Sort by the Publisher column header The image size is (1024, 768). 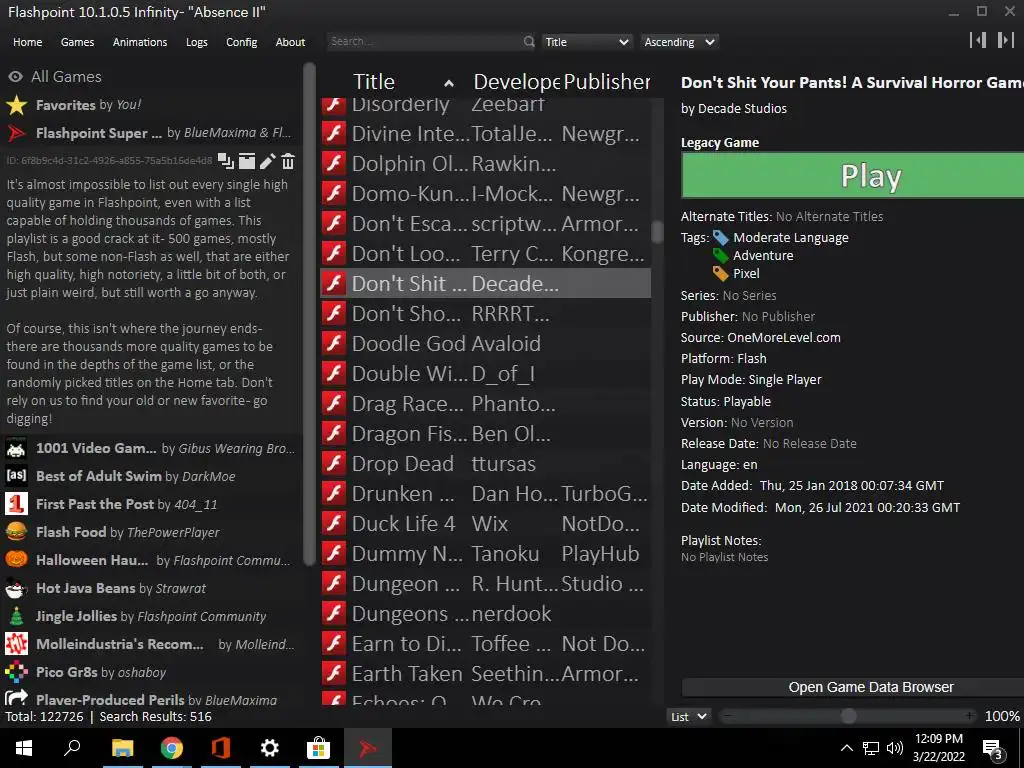(607, 82)
